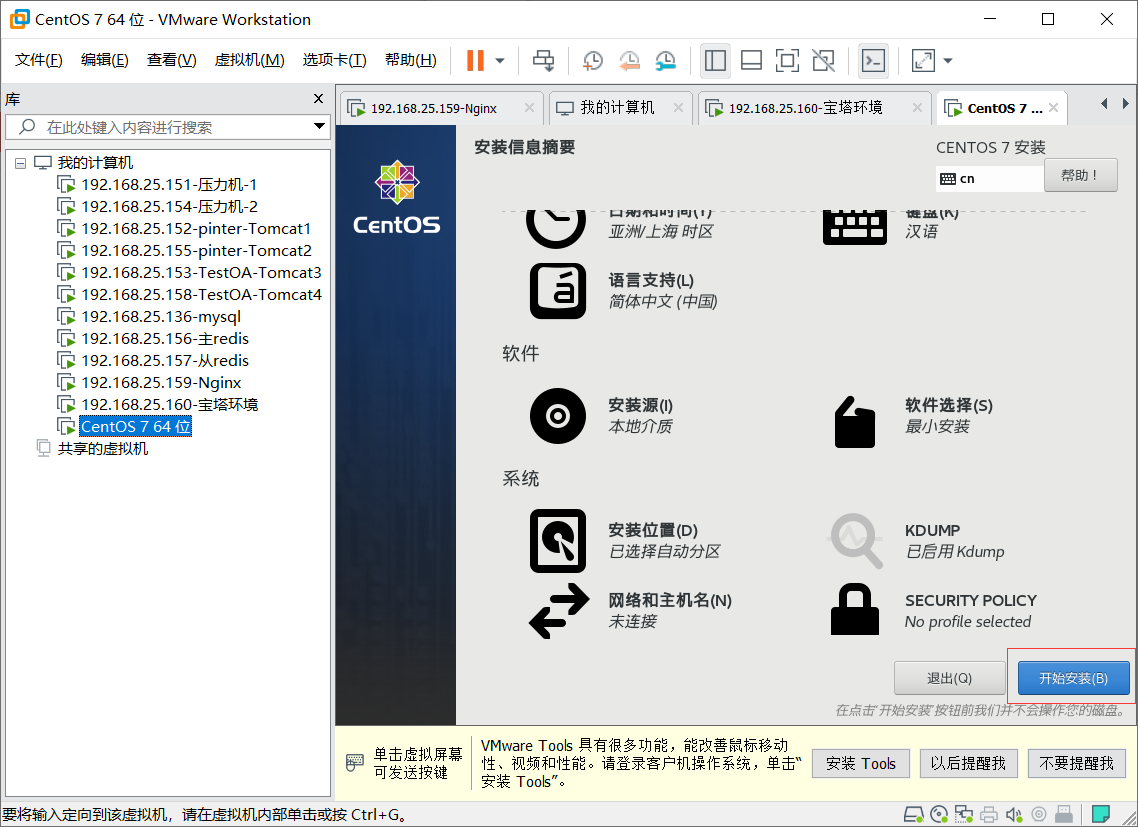Select 192.168.25.136-mysql in the library tree
This screenshot has width=1138, height=827.
[160, 317]
